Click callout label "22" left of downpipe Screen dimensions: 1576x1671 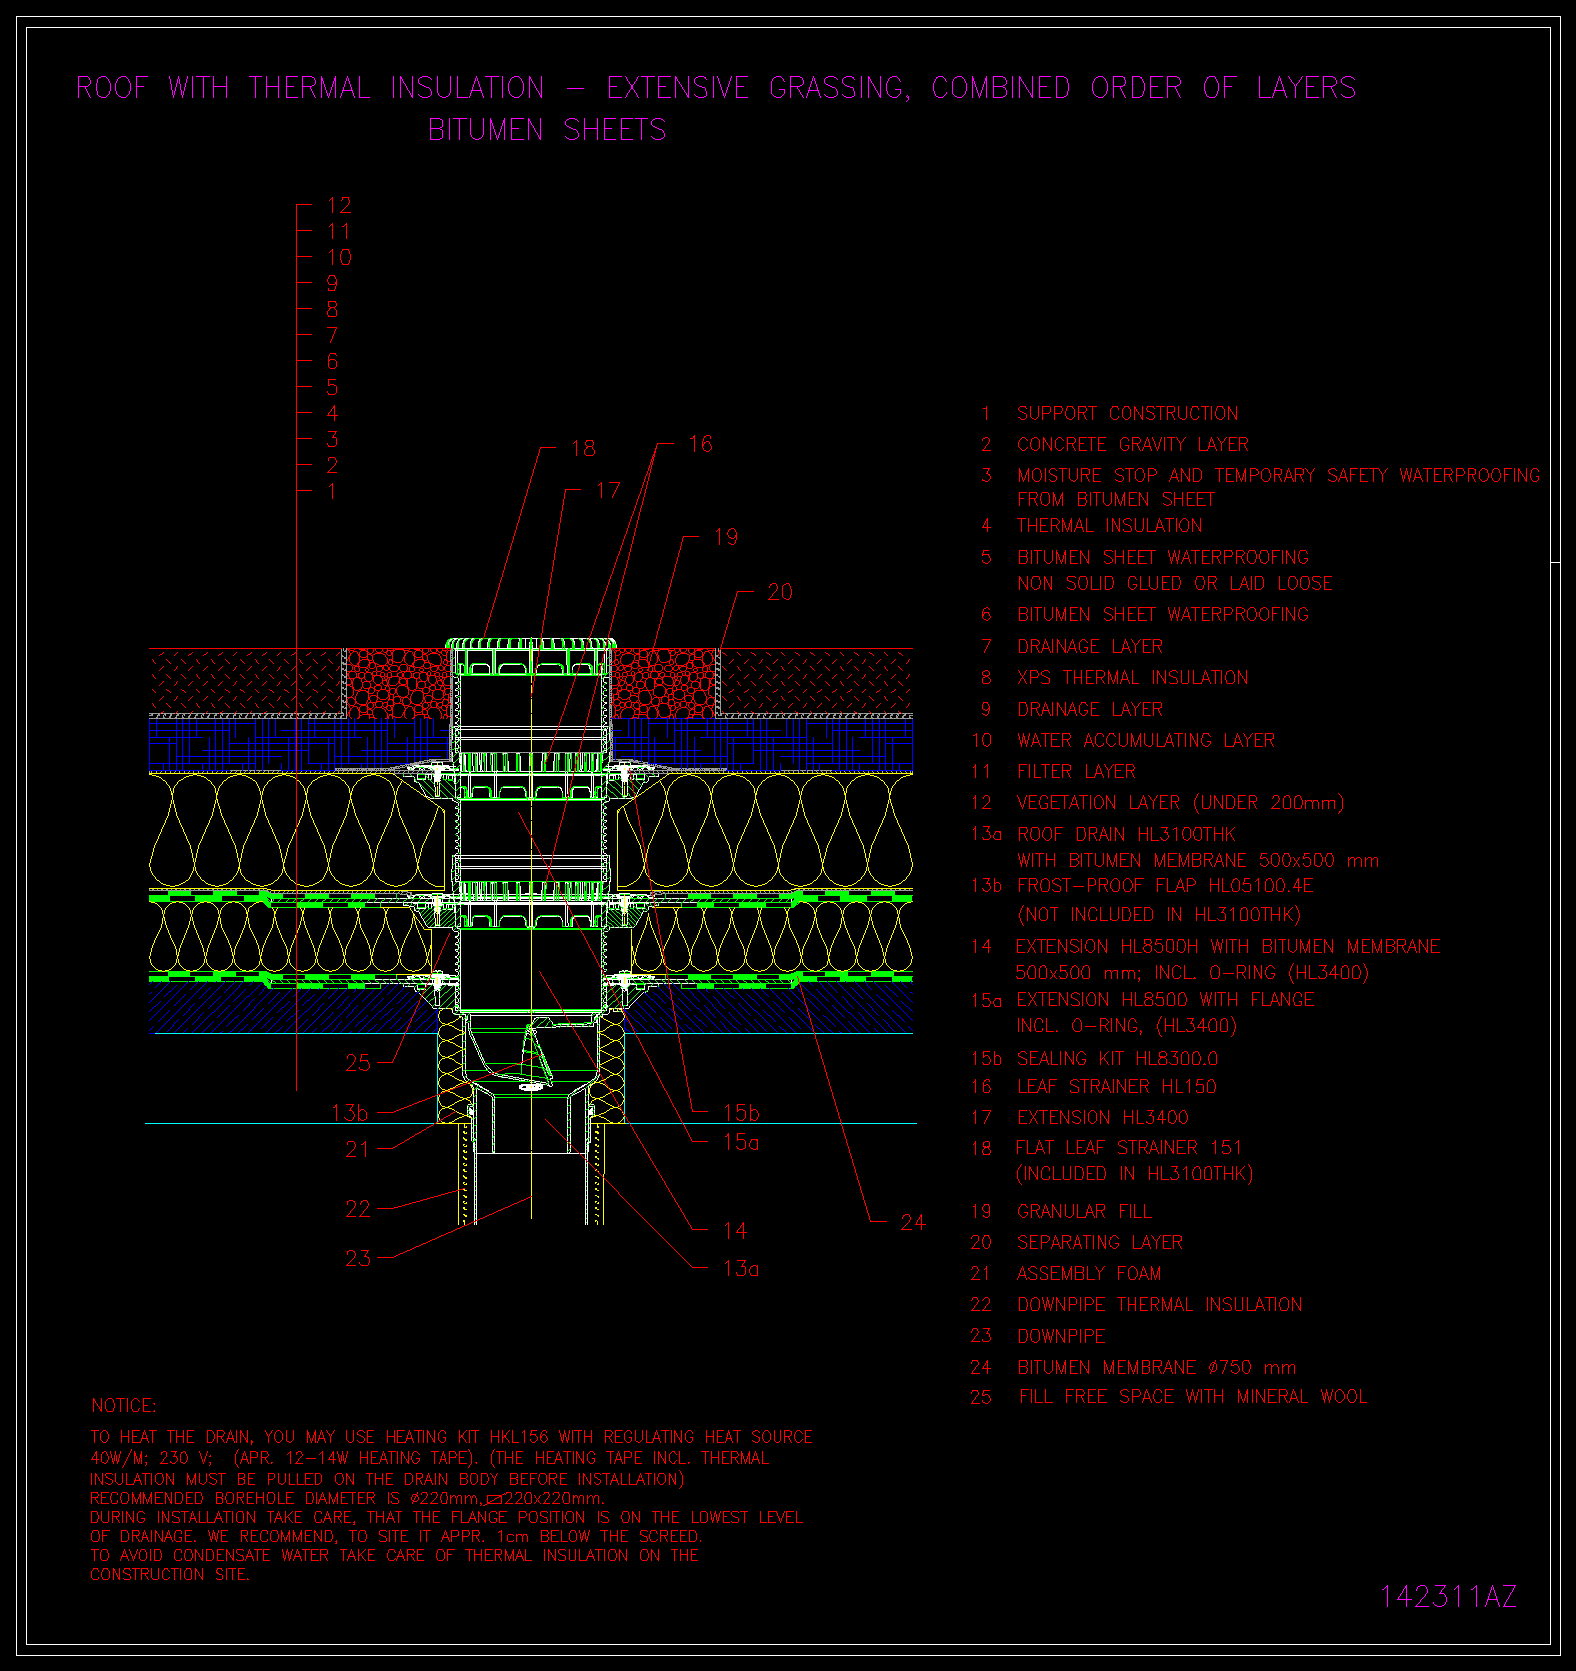click(358, 1209)
